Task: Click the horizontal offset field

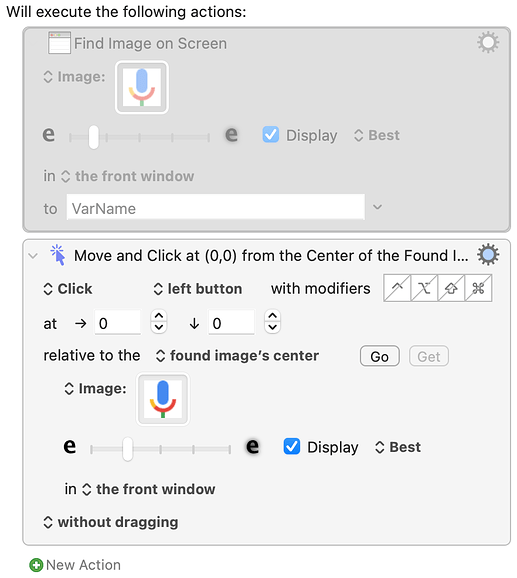Action: pyautogui.click(x=118, y=323)
